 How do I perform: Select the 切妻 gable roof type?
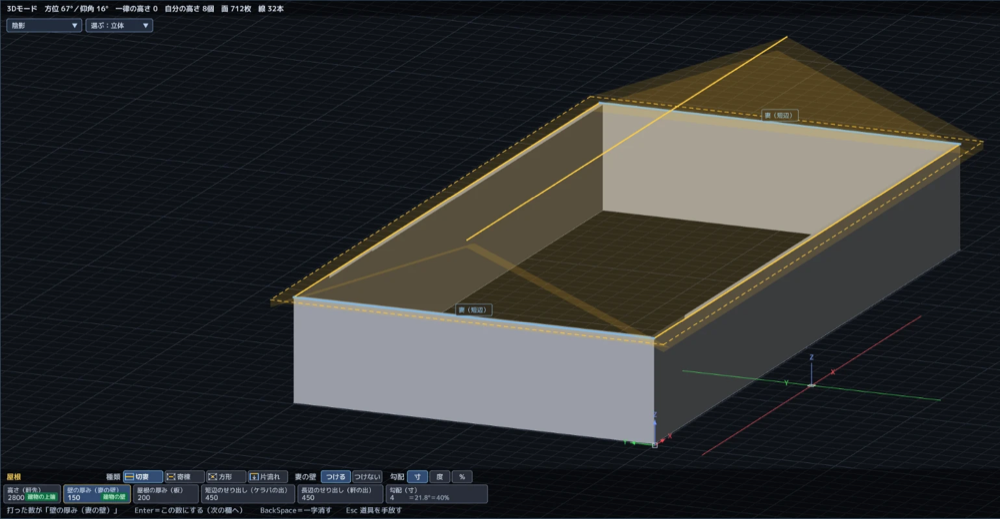click(x=142, y=477)
